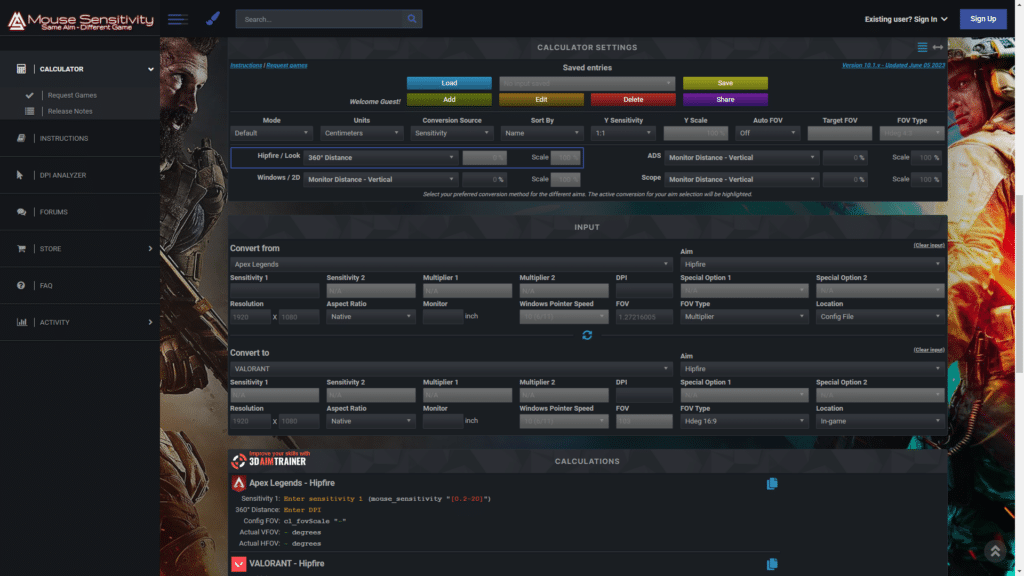This screenshot has width=1024, height=576.
Task: Click the swap/refresh icon between conversion sections
Action: coord(587,336)
